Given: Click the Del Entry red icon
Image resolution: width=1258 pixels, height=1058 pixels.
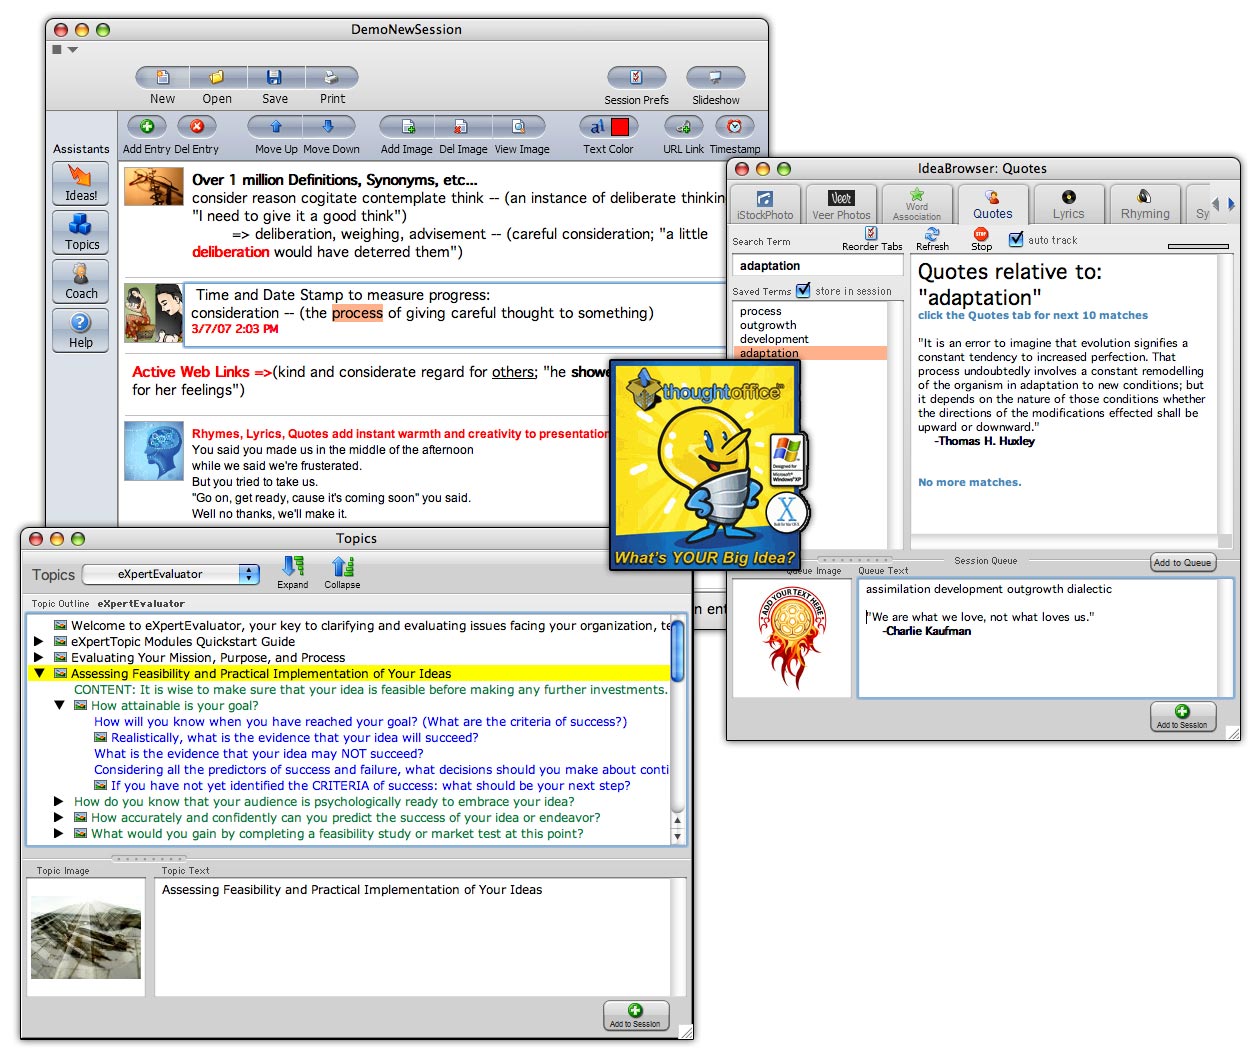Looking at the screenshot, I should (x=197, y=127).
